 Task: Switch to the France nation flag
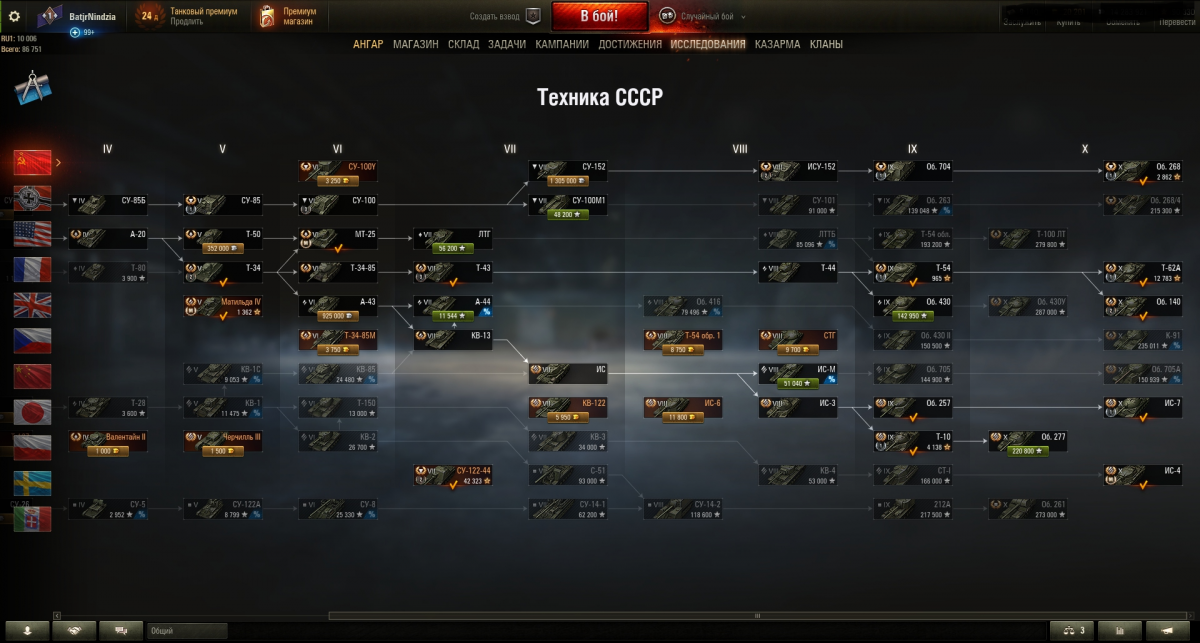pos(32,268)
